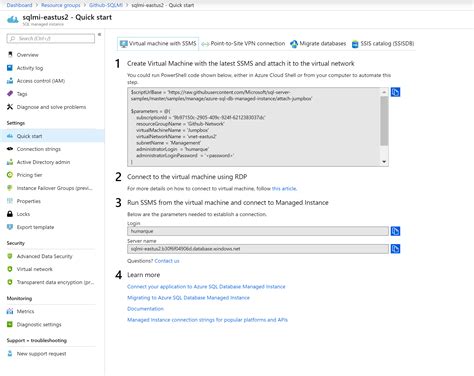Go to Dashboard breadcrumb
This screenshot has height=376, width=474.
pos(19,5)
